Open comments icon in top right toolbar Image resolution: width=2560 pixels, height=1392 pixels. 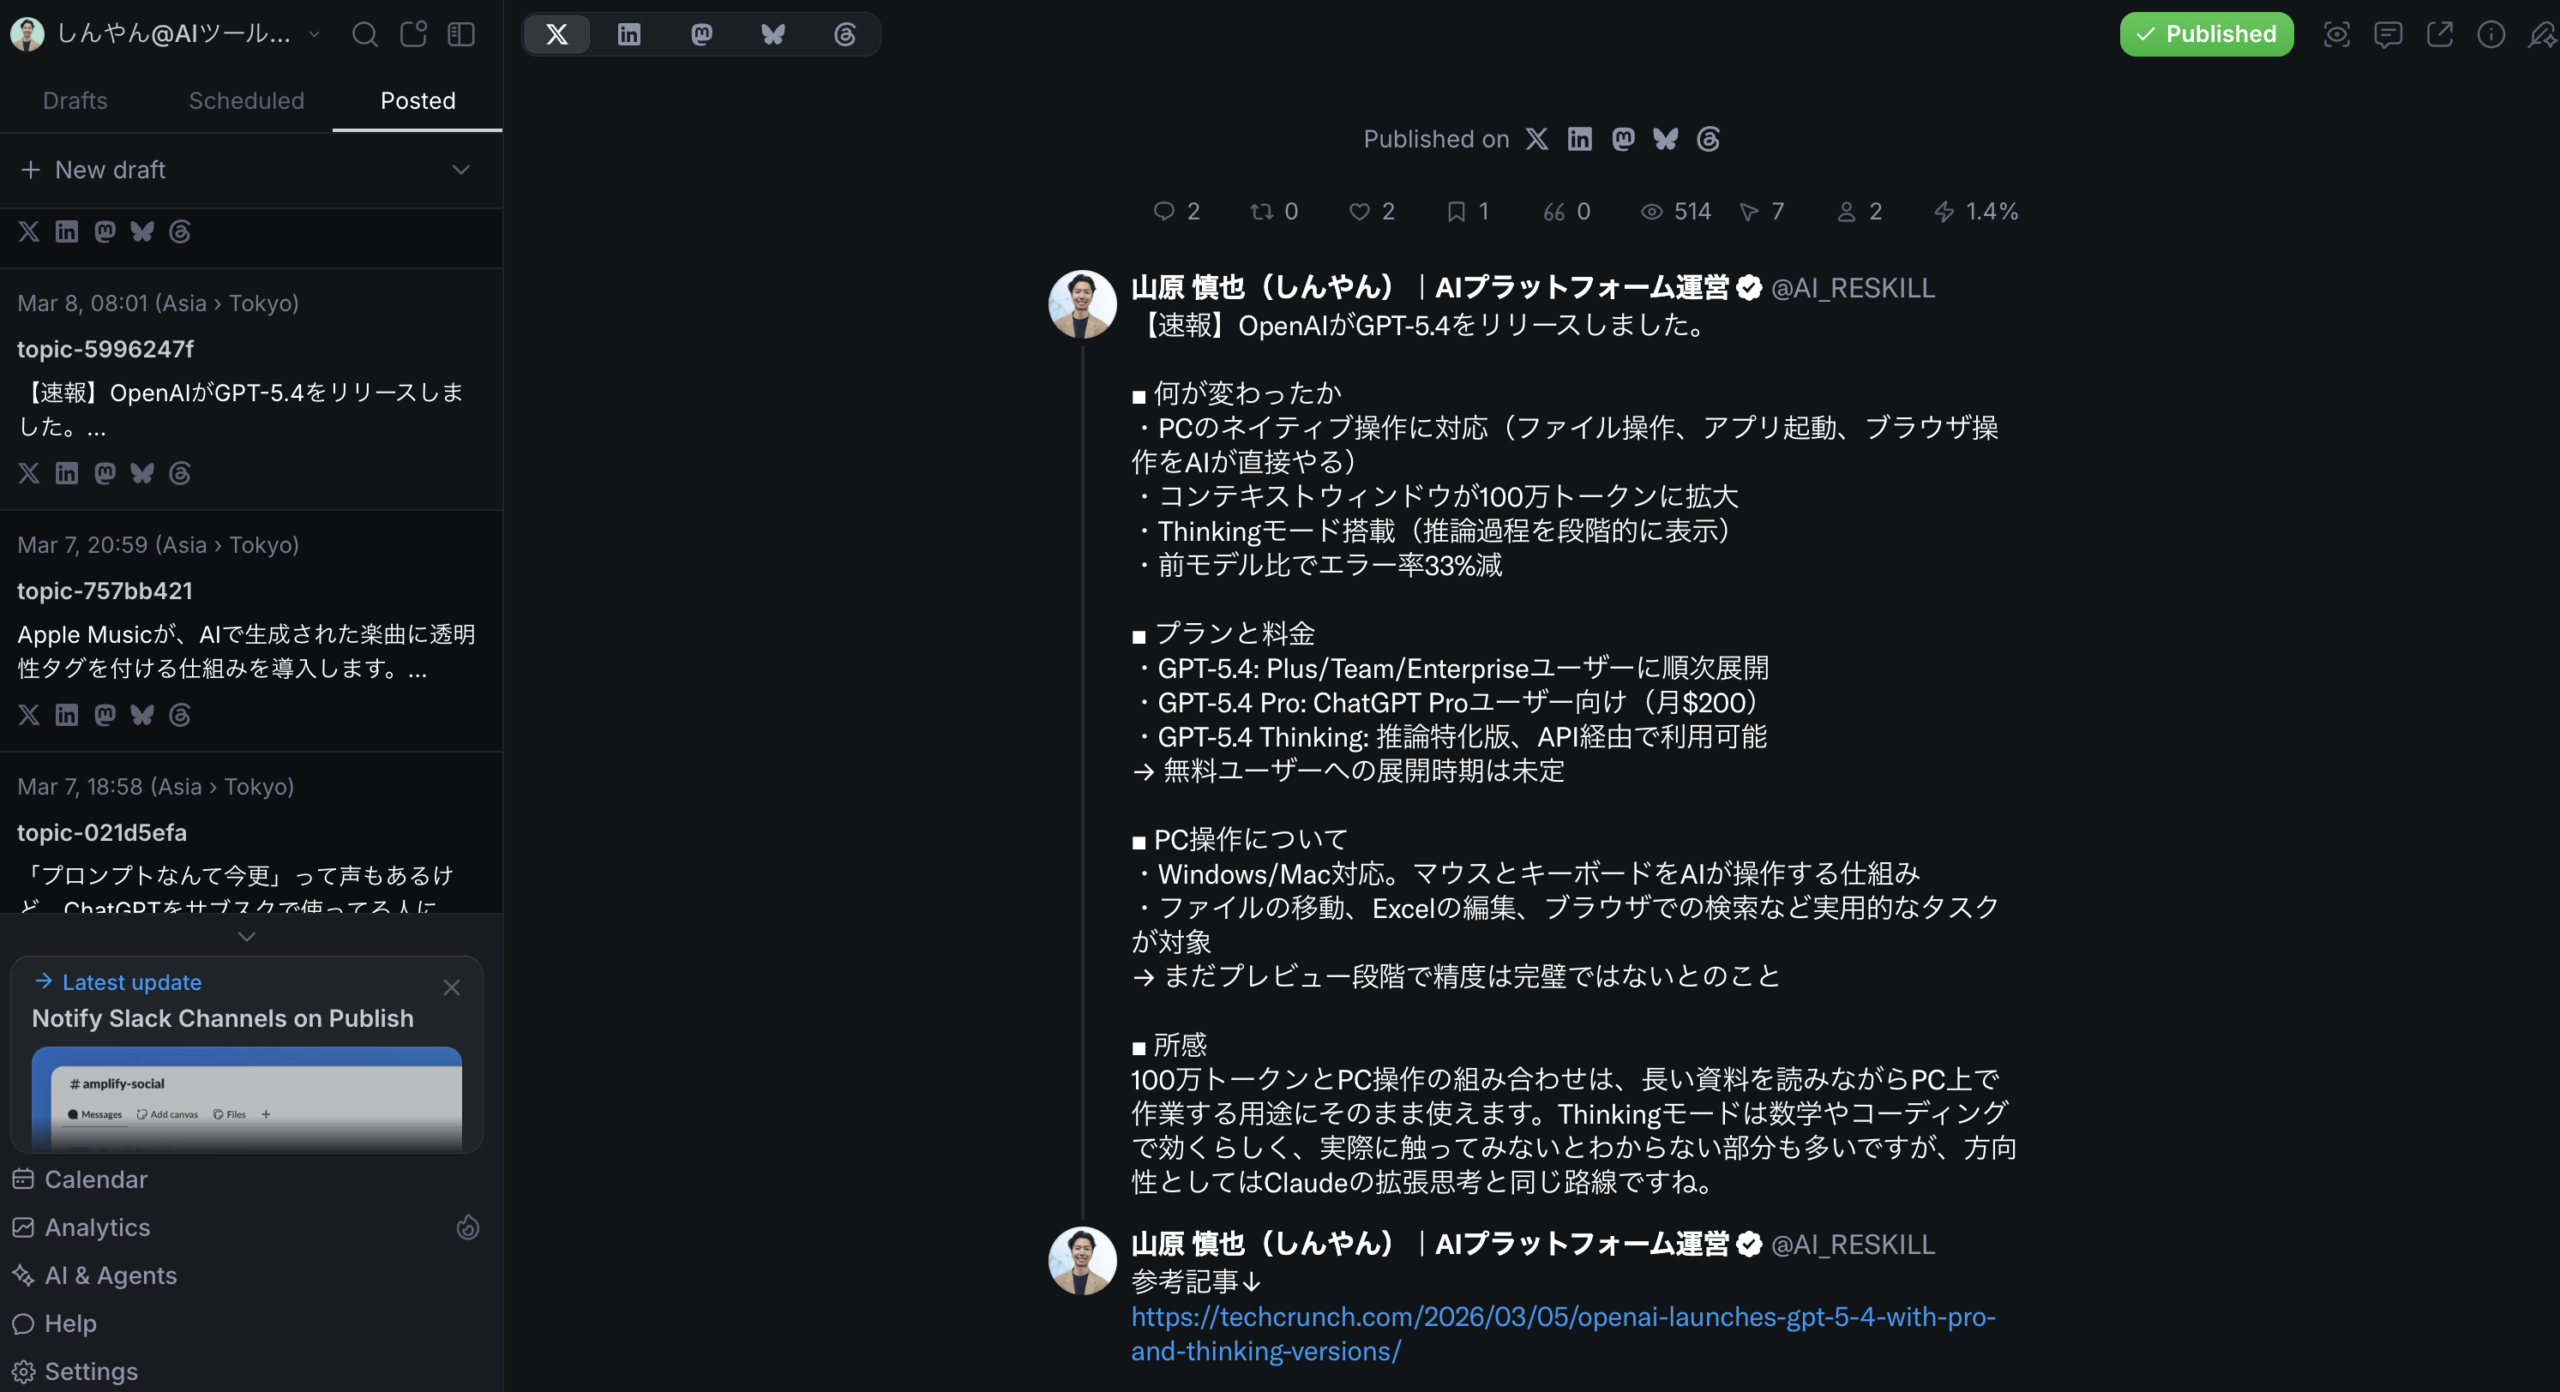2388,35
